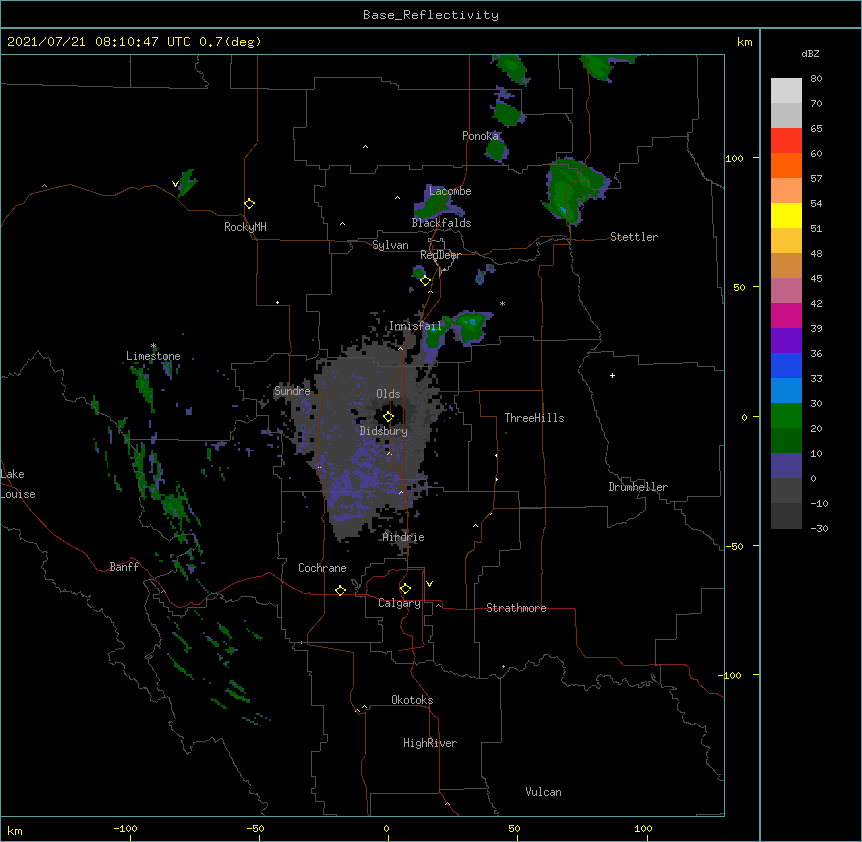Click the dBZ legend heading
The width and height of the screenshot is (862, 842).
(x=810, y=54)
